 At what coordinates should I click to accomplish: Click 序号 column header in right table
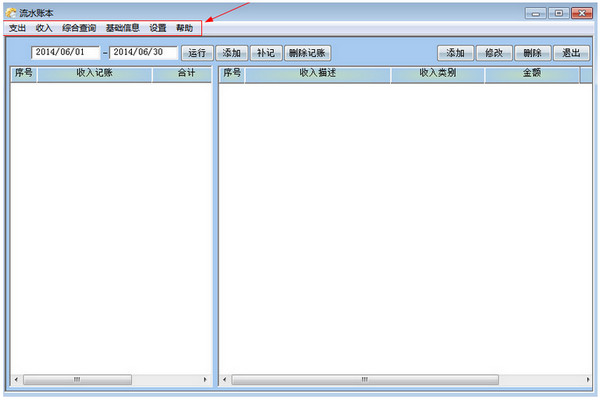(232, 74)
